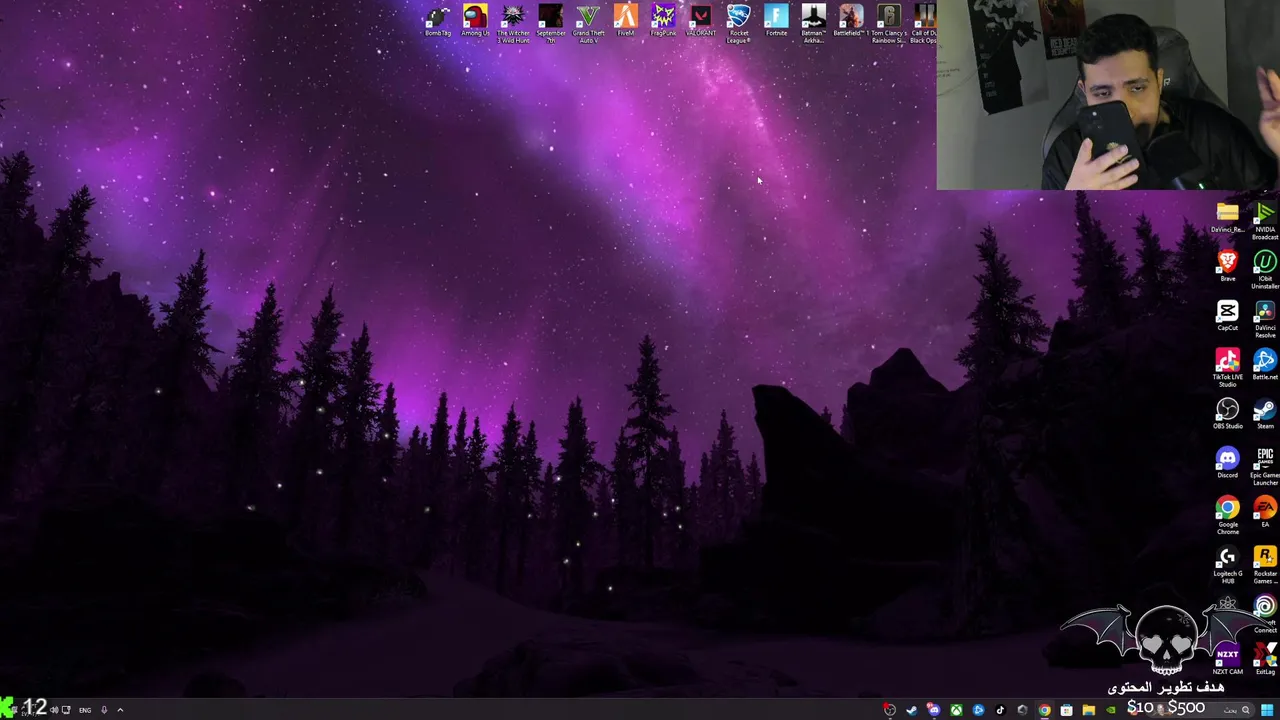Select the September 7th shortcut
This screenshot has width=1280, height=720.
[551, 24]
